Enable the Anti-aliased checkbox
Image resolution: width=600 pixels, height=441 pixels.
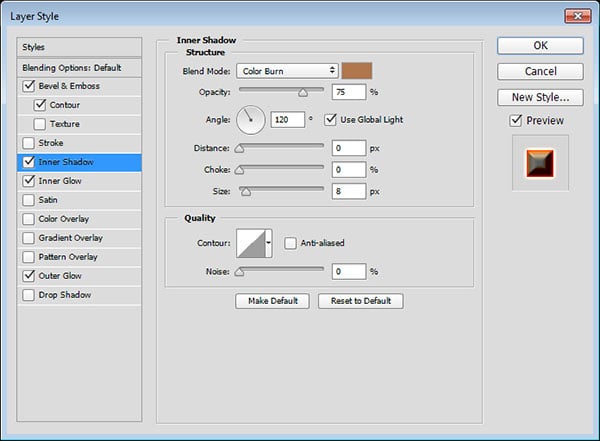tap(290, 243)
